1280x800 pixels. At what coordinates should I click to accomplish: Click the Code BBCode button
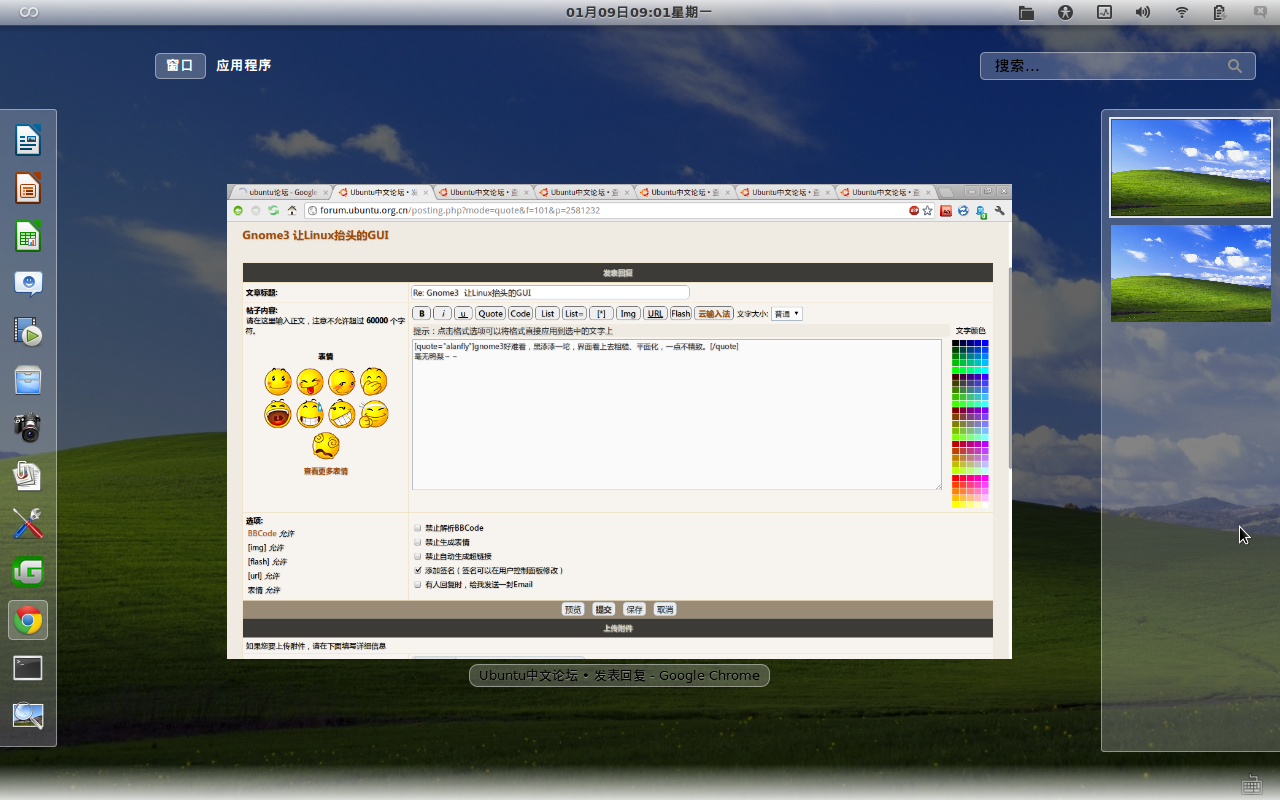tap(520, 313)
